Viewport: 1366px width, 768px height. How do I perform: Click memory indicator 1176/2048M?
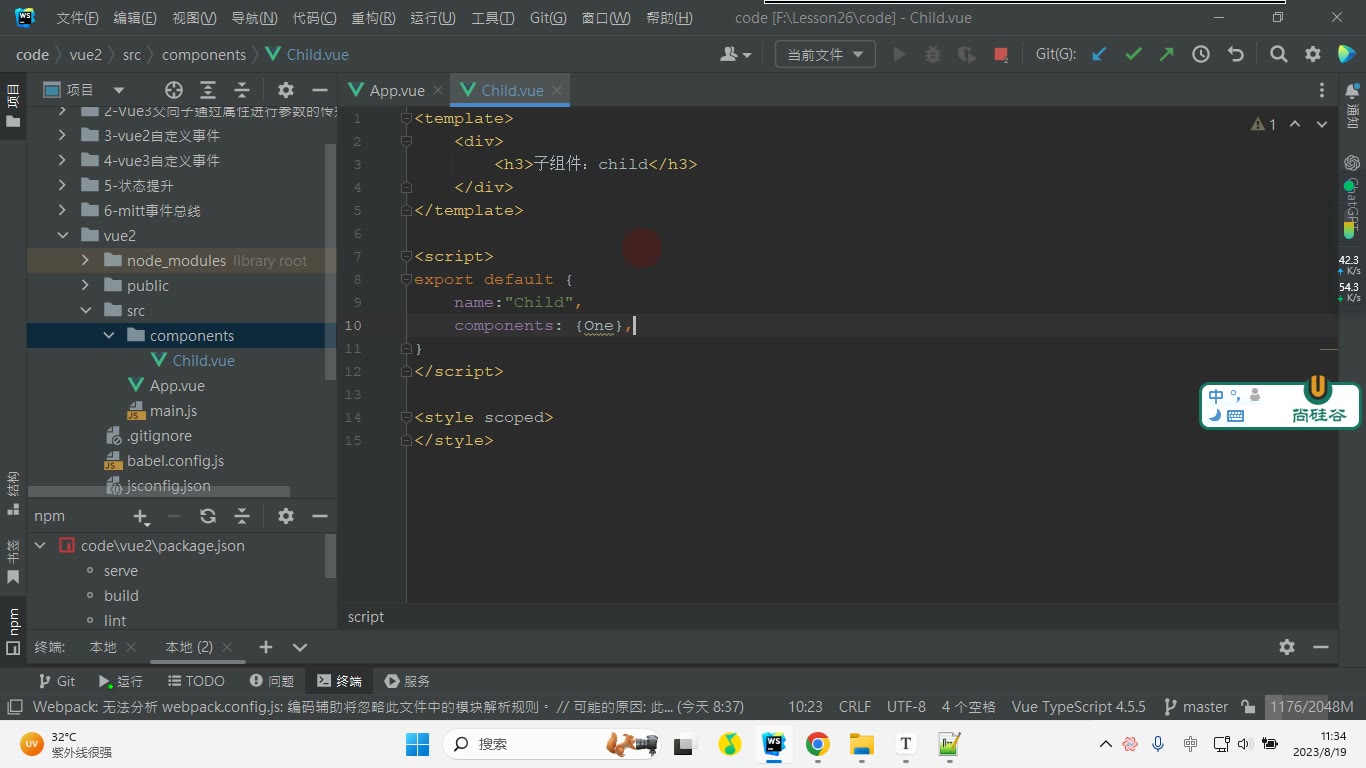pyautogui.click(x=1311, y=707)
